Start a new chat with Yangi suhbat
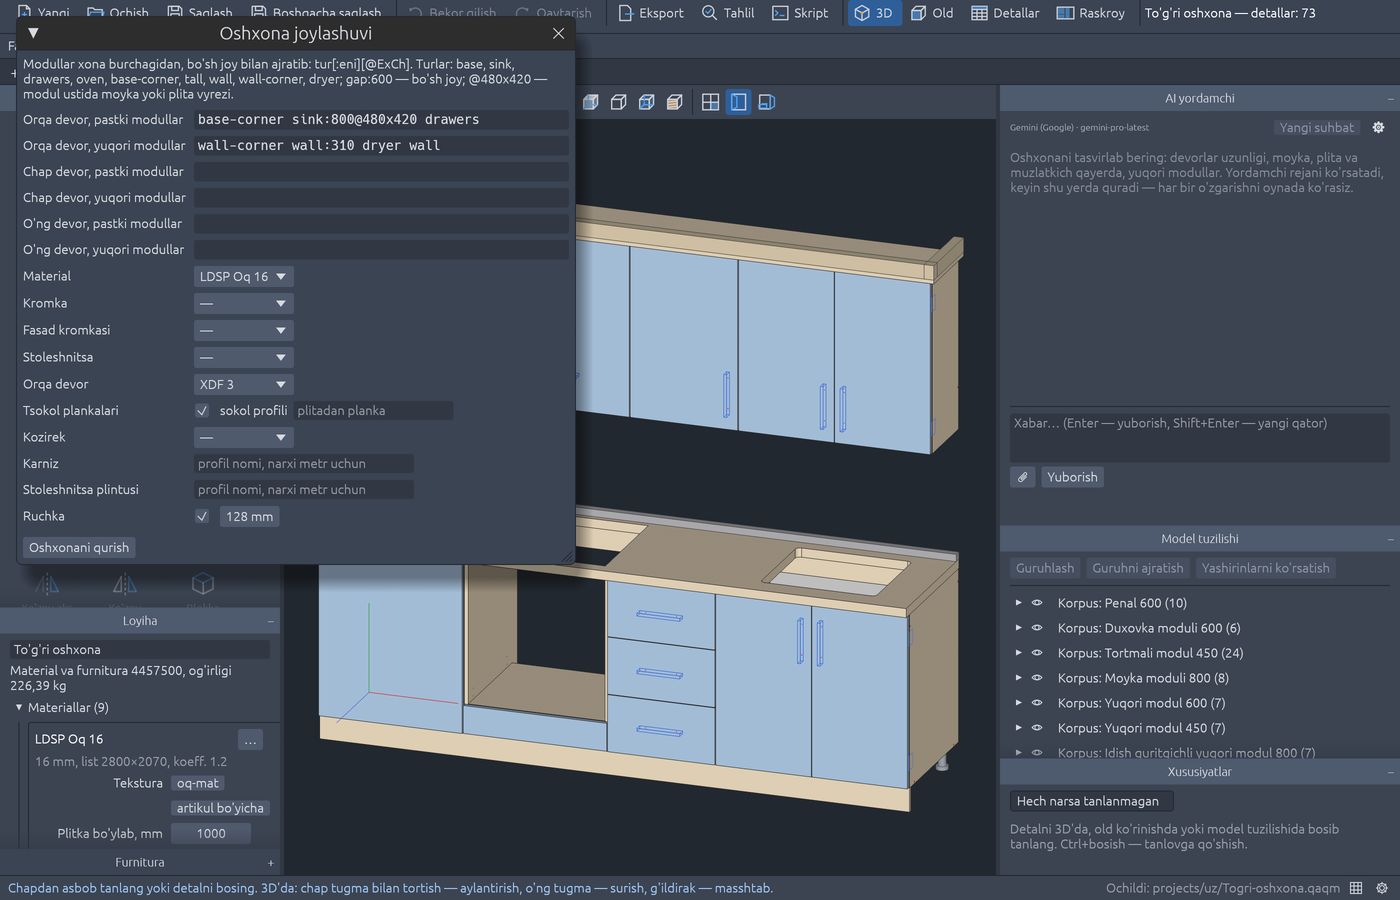The height and width of the screenshot is (900, 1400). (1316, 127)
